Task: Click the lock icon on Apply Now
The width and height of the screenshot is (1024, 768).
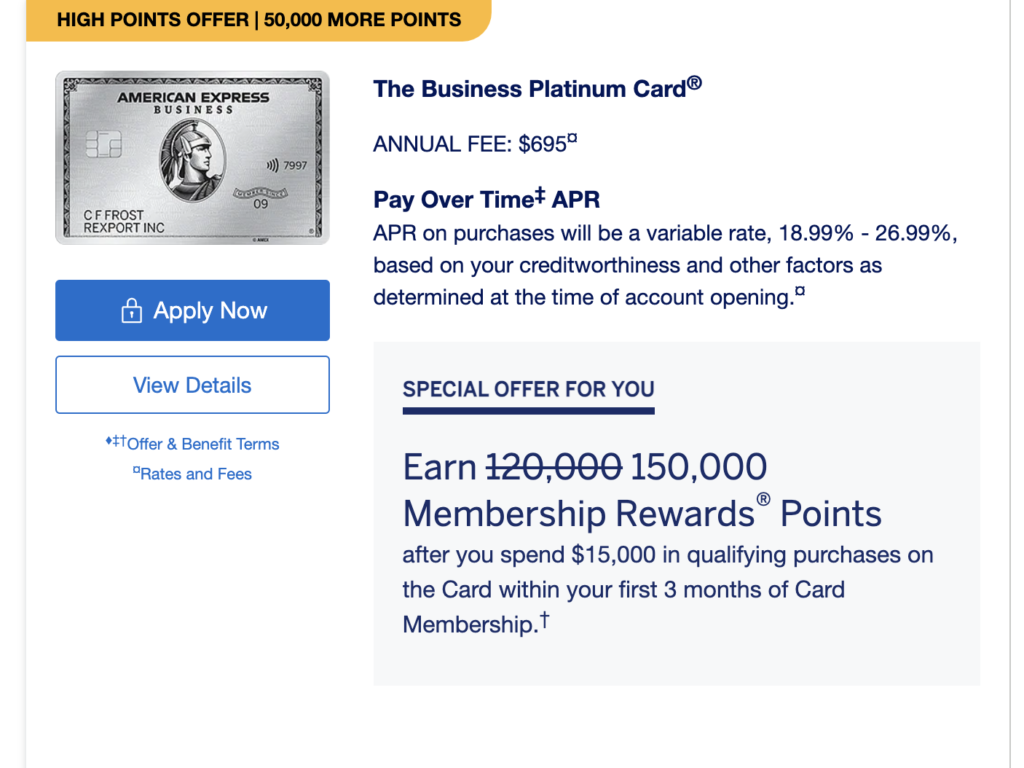Action: coord(131,311)
